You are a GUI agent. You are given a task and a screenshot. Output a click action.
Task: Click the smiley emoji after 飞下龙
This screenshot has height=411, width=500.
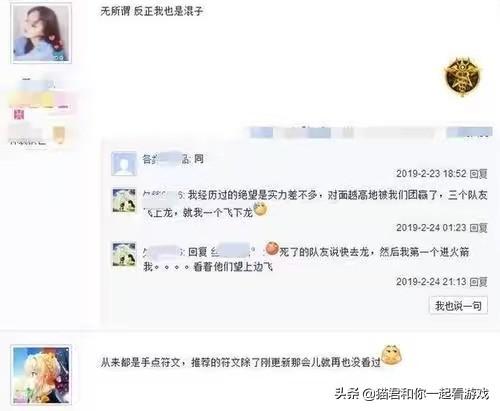click(260, 210)
